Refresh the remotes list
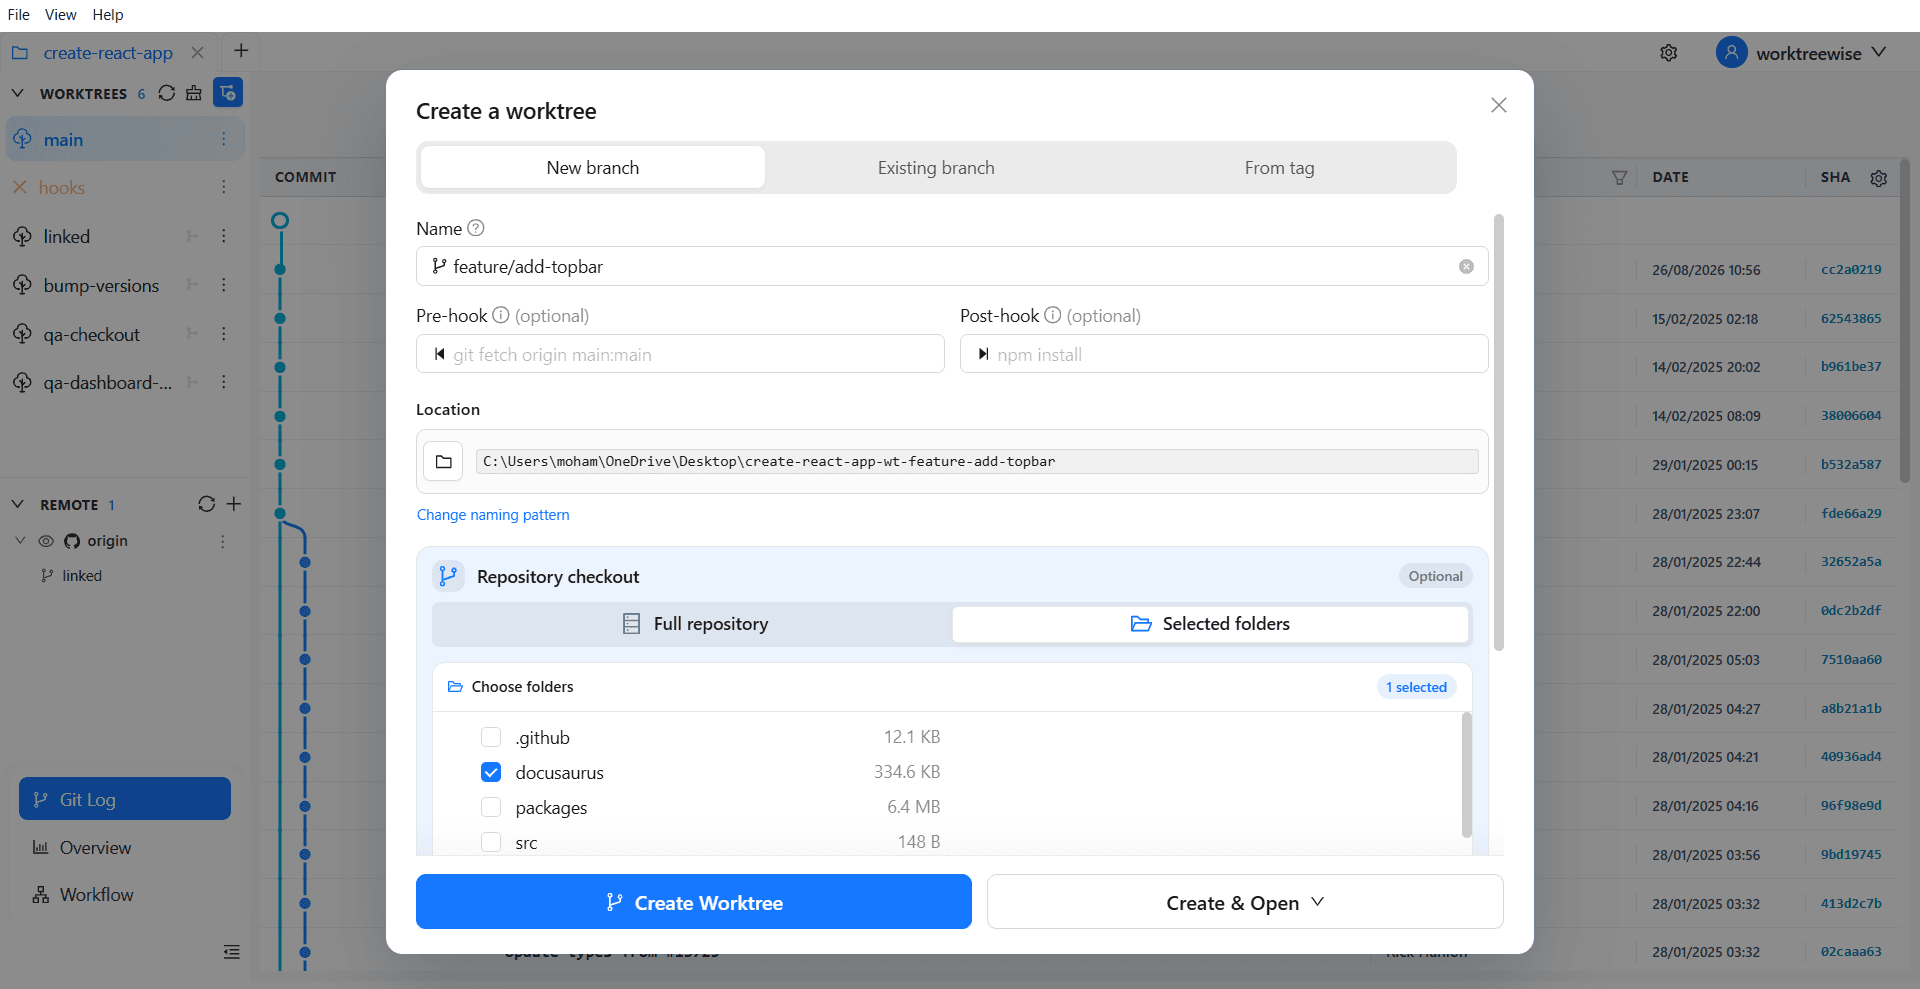 click(x=206, y=504)
